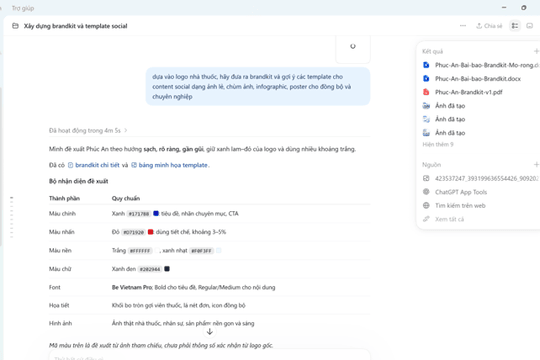Image resolution: width=540 pixels, height=360 pixels.
Task: Click the Be Vietnam Pro font name
Action: pyautogui.click(x=132, y=287)
